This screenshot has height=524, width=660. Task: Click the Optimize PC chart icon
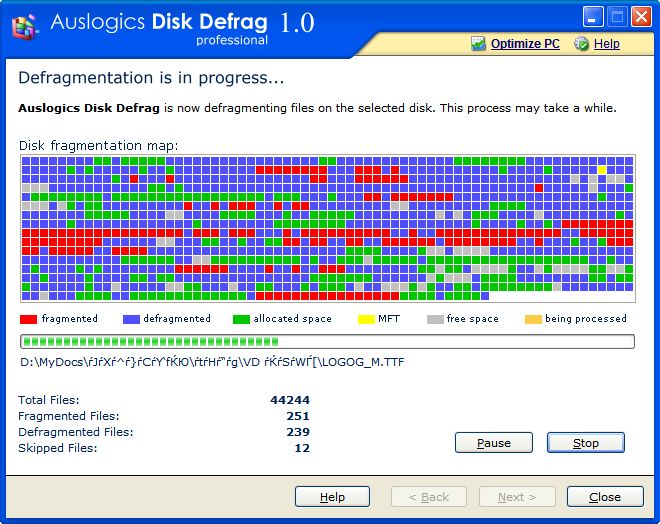click(x=478, y=43)
